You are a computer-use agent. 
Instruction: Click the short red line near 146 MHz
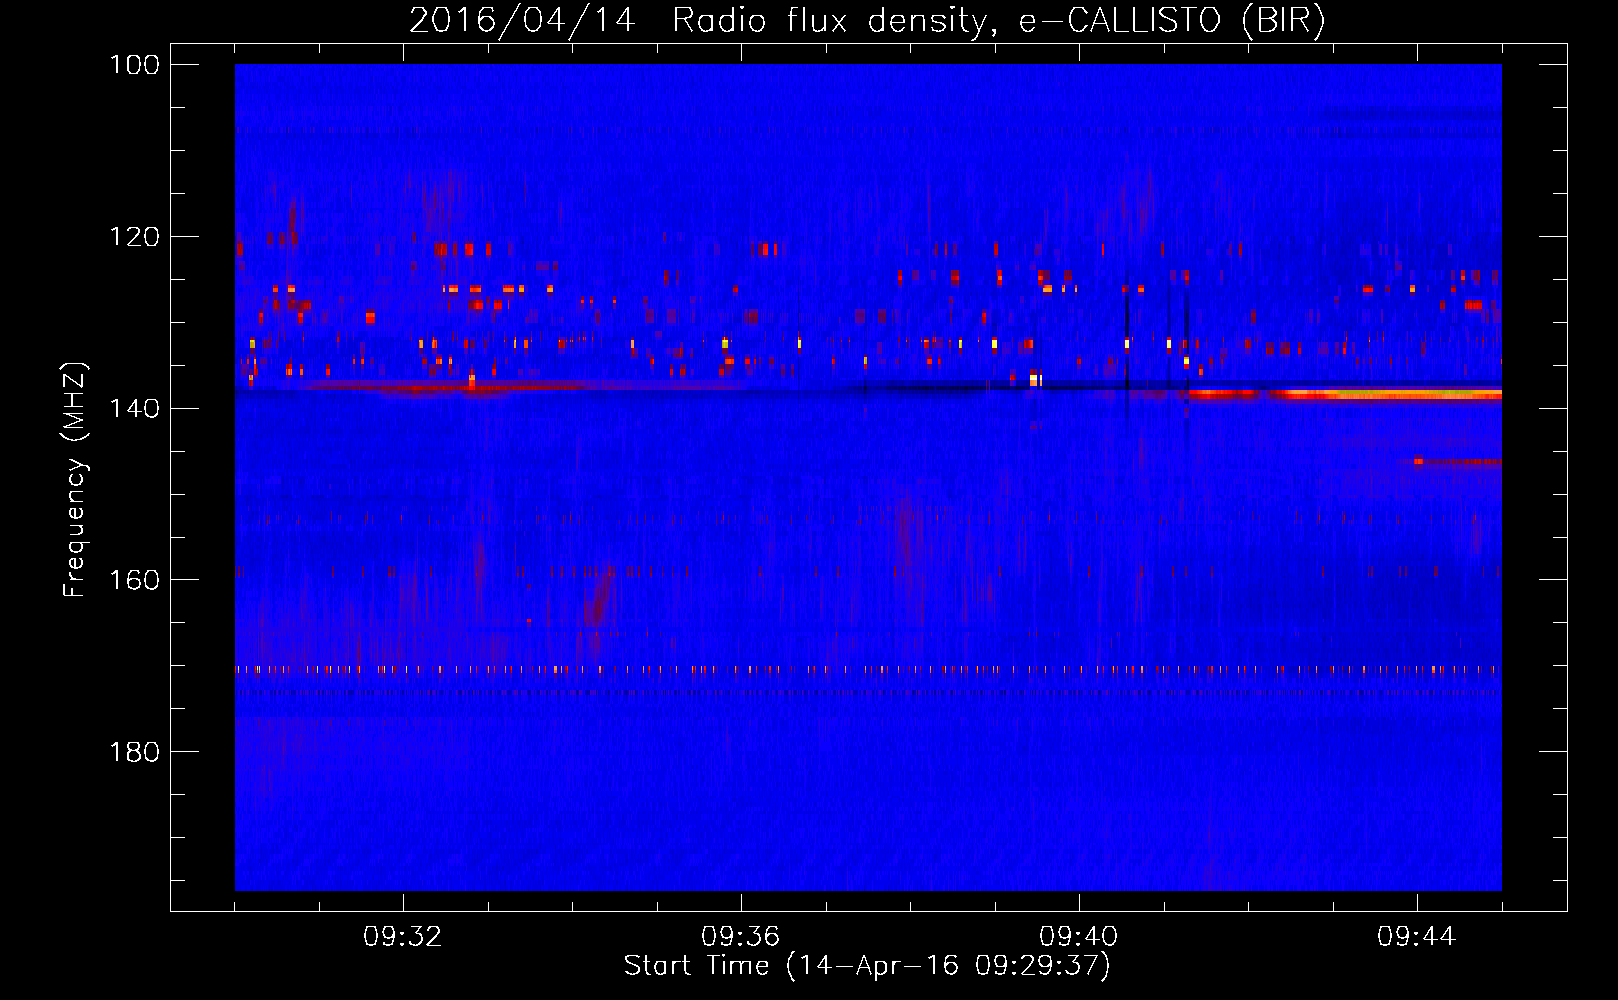tap(1458, 462)
